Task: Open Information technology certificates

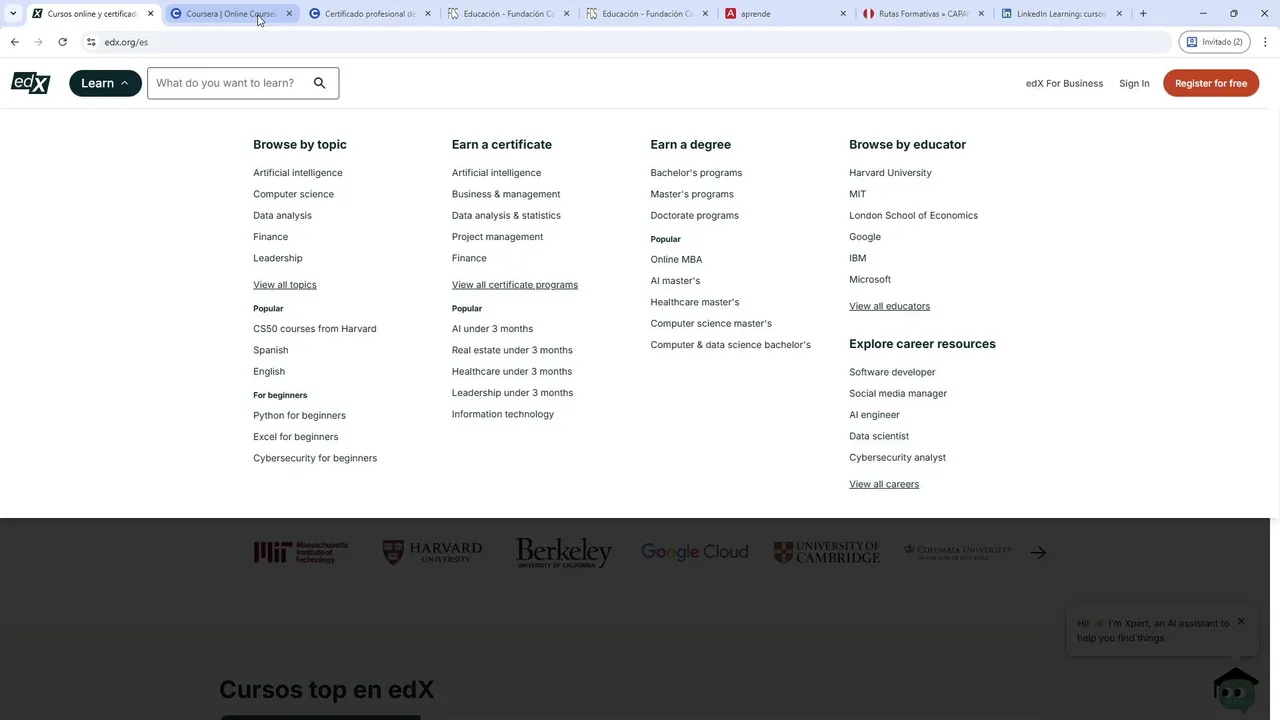Action: [503, 414]
